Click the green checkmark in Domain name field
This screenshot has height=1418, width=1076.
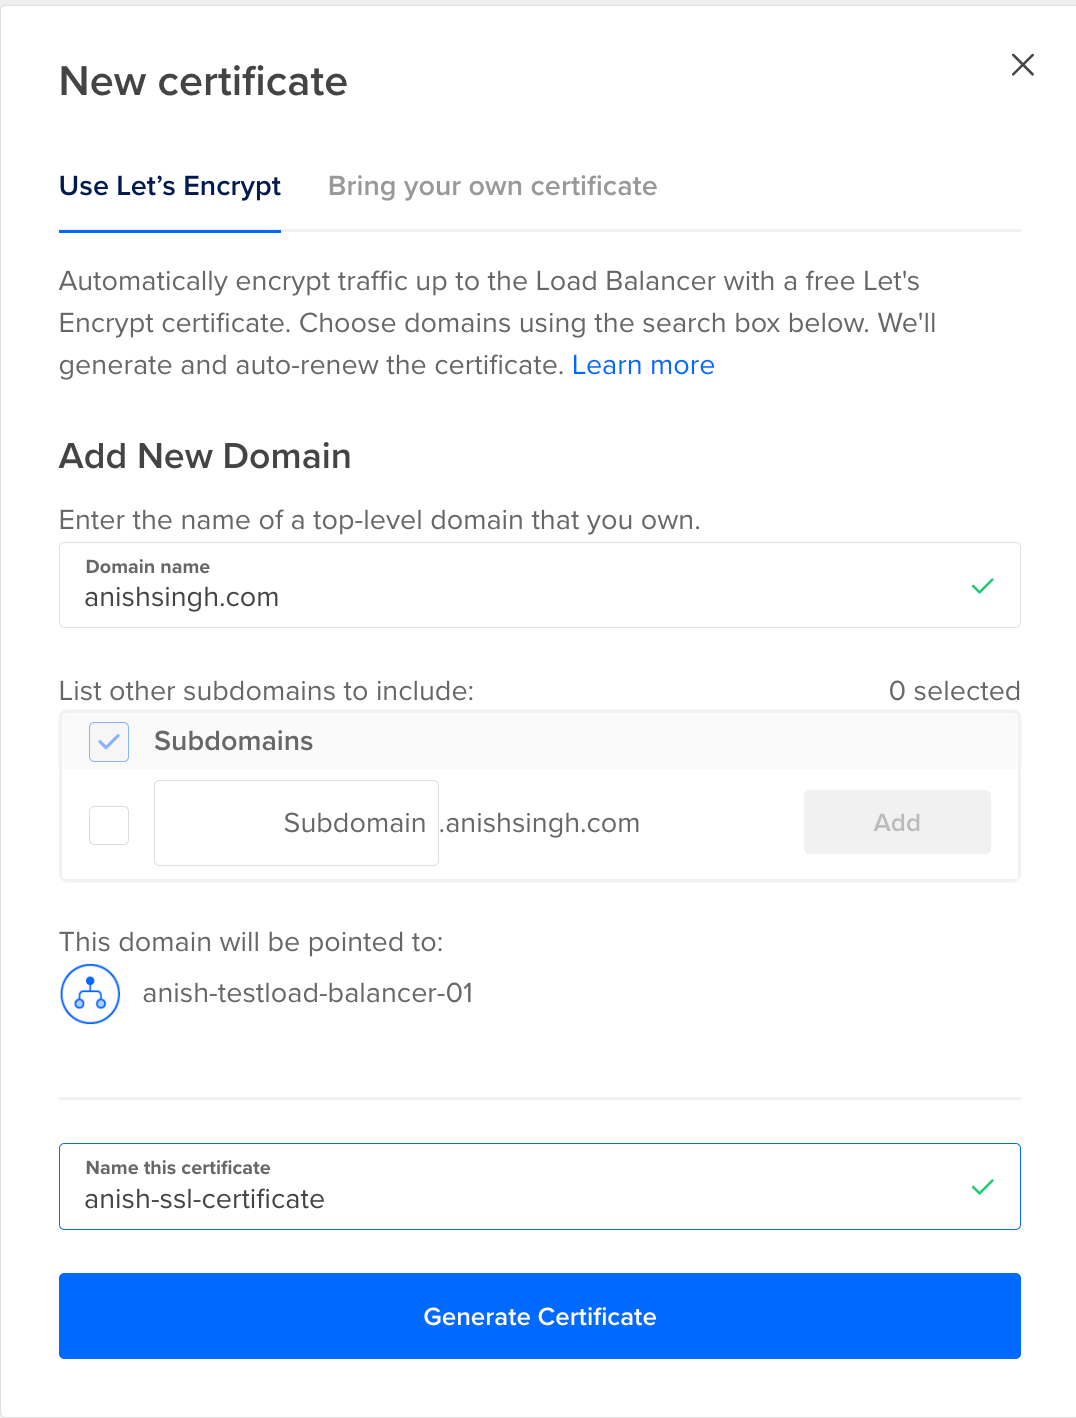(982, 586)
